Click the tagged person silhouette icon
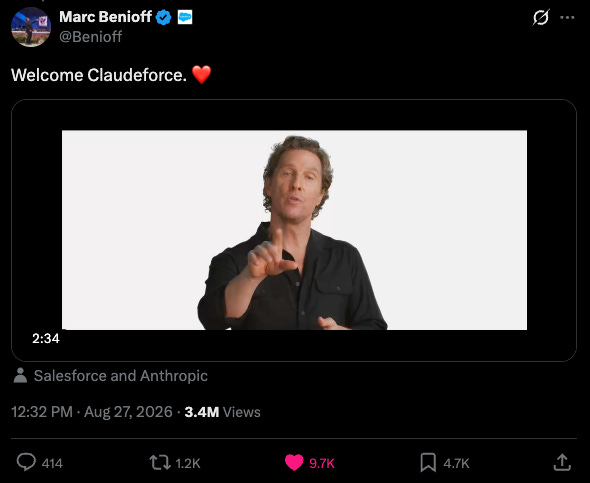Image resolution: width=590 pixels, height=483 pixels. (20, 375)
